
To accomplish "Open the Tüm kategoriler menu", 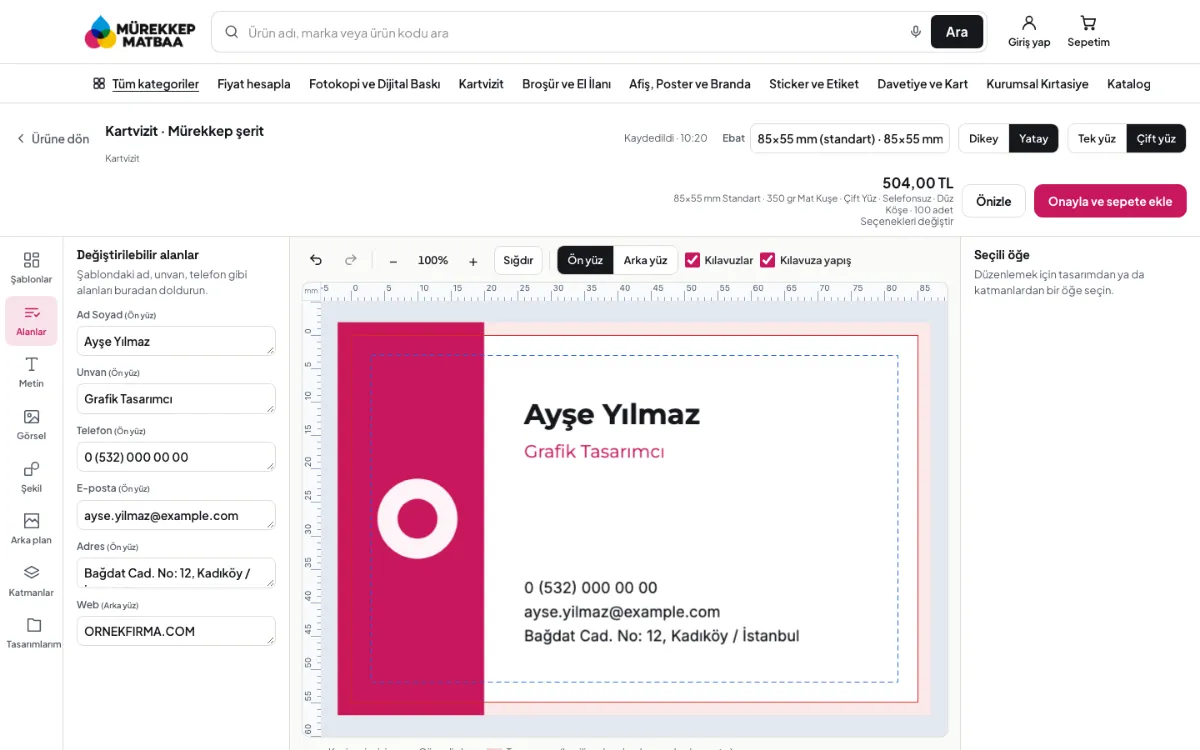I will pyautogui.click(x=146, y=84).
